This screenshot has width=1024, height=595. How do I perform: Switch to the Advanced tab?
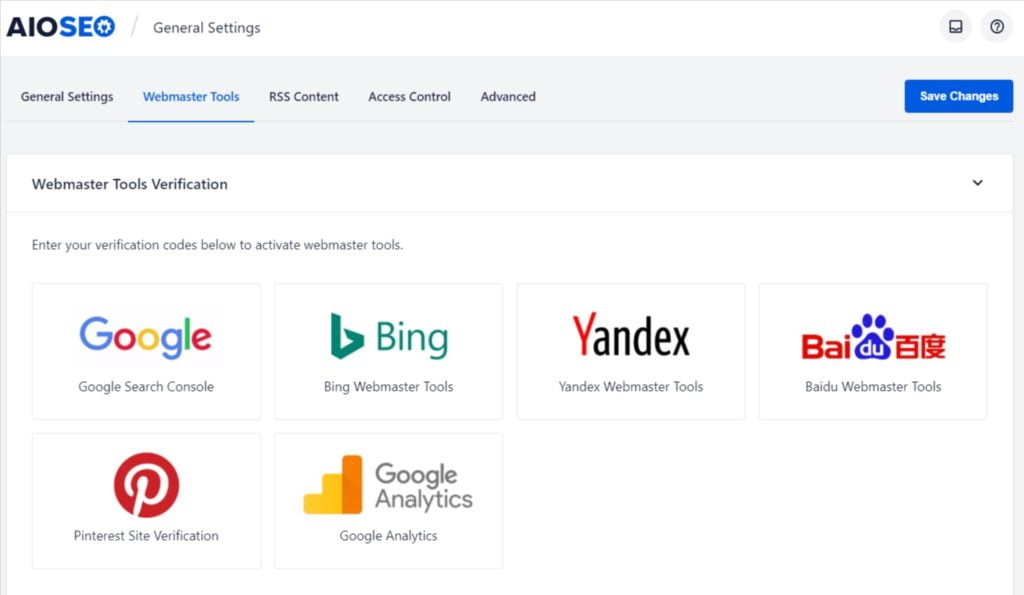click(x=508, y=97)
